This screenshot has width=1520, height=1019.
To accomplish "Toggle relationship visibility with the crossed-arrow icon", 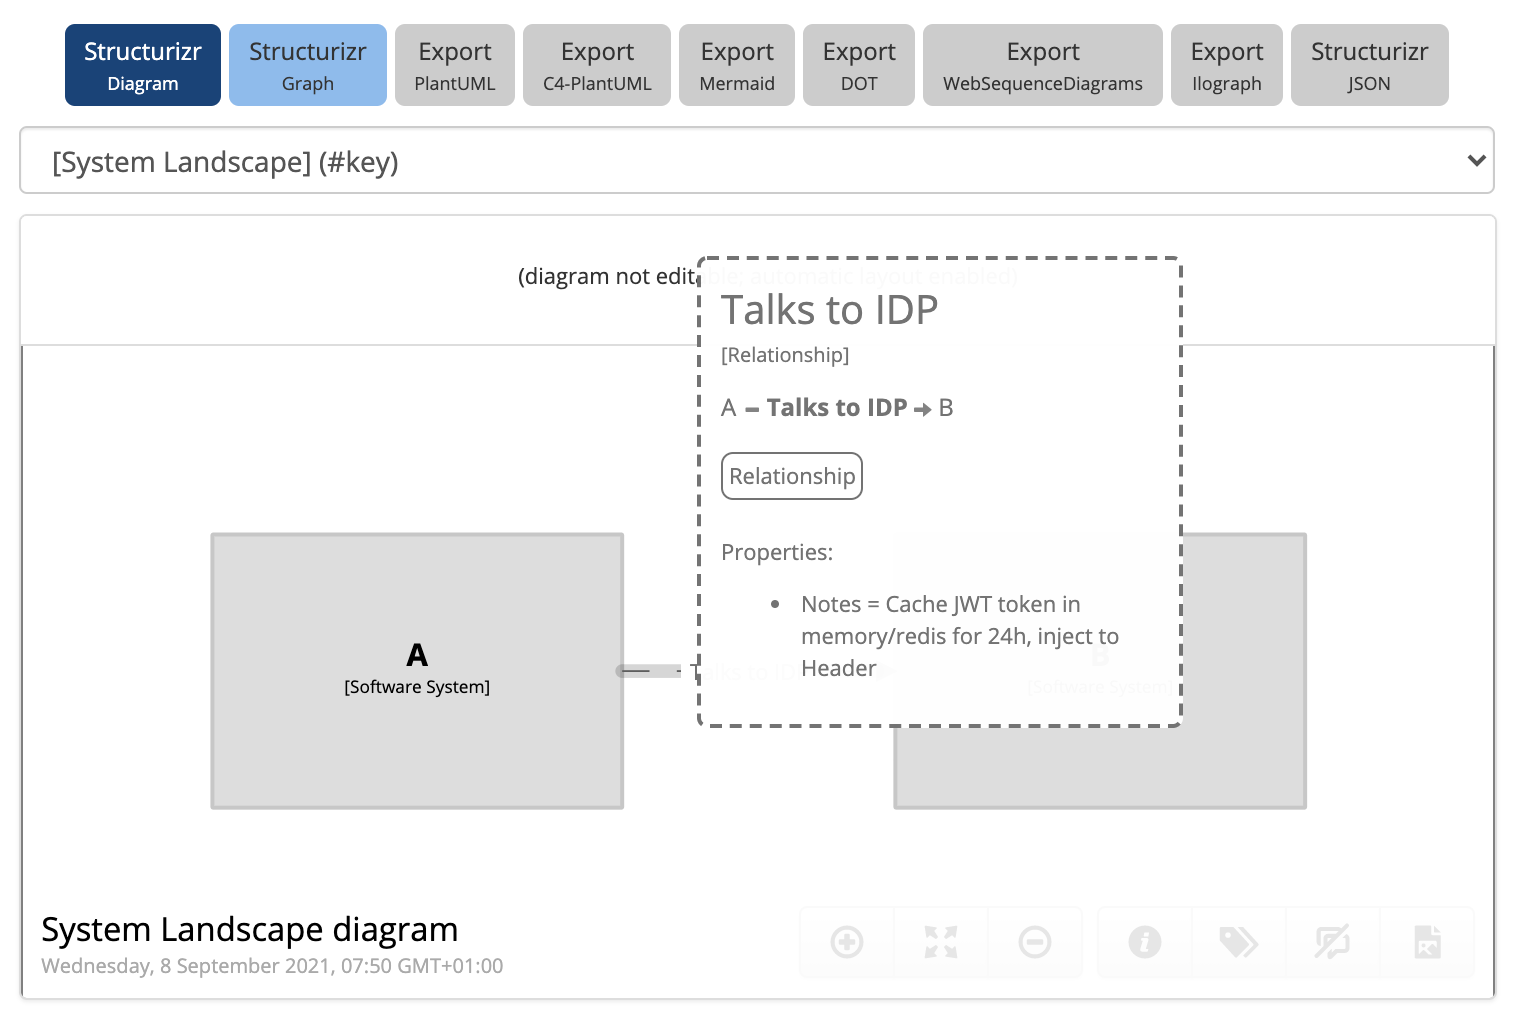I will click(1333, 942).
